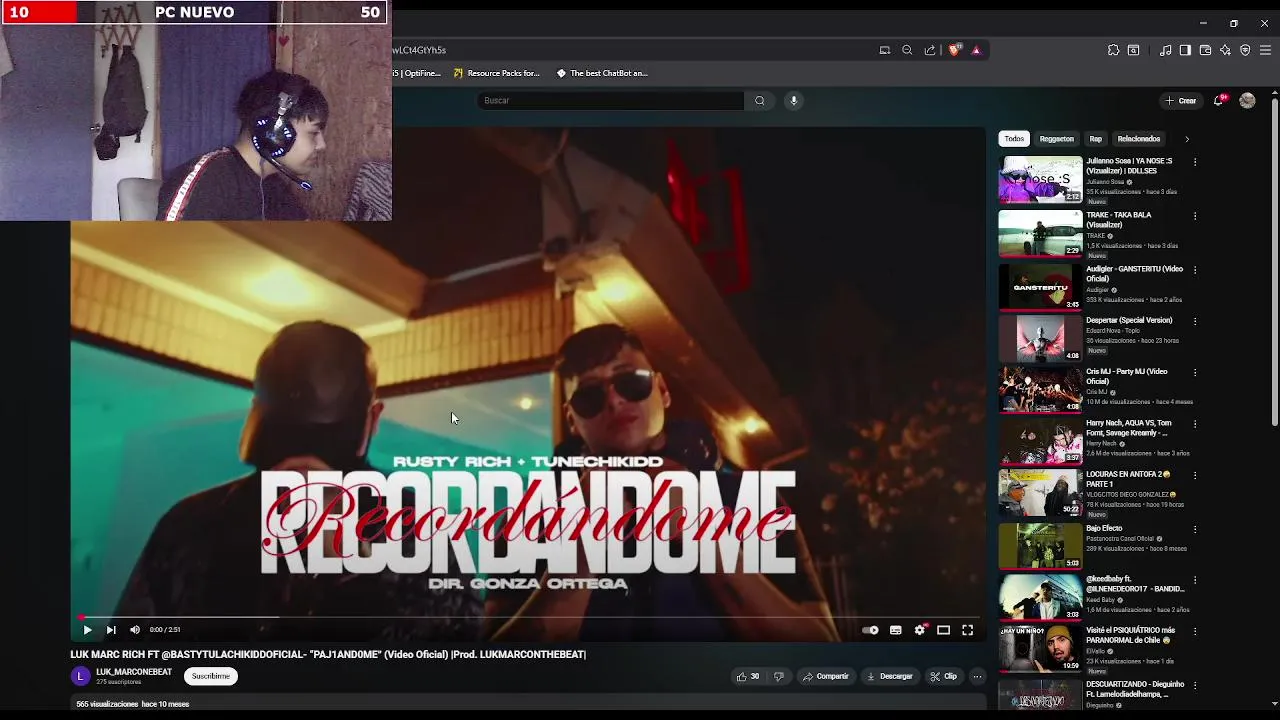Open the browser hamburger main menu
Image resolution: width=1280 pixels, height=720 pixels.
click(x=1265, y=50)
